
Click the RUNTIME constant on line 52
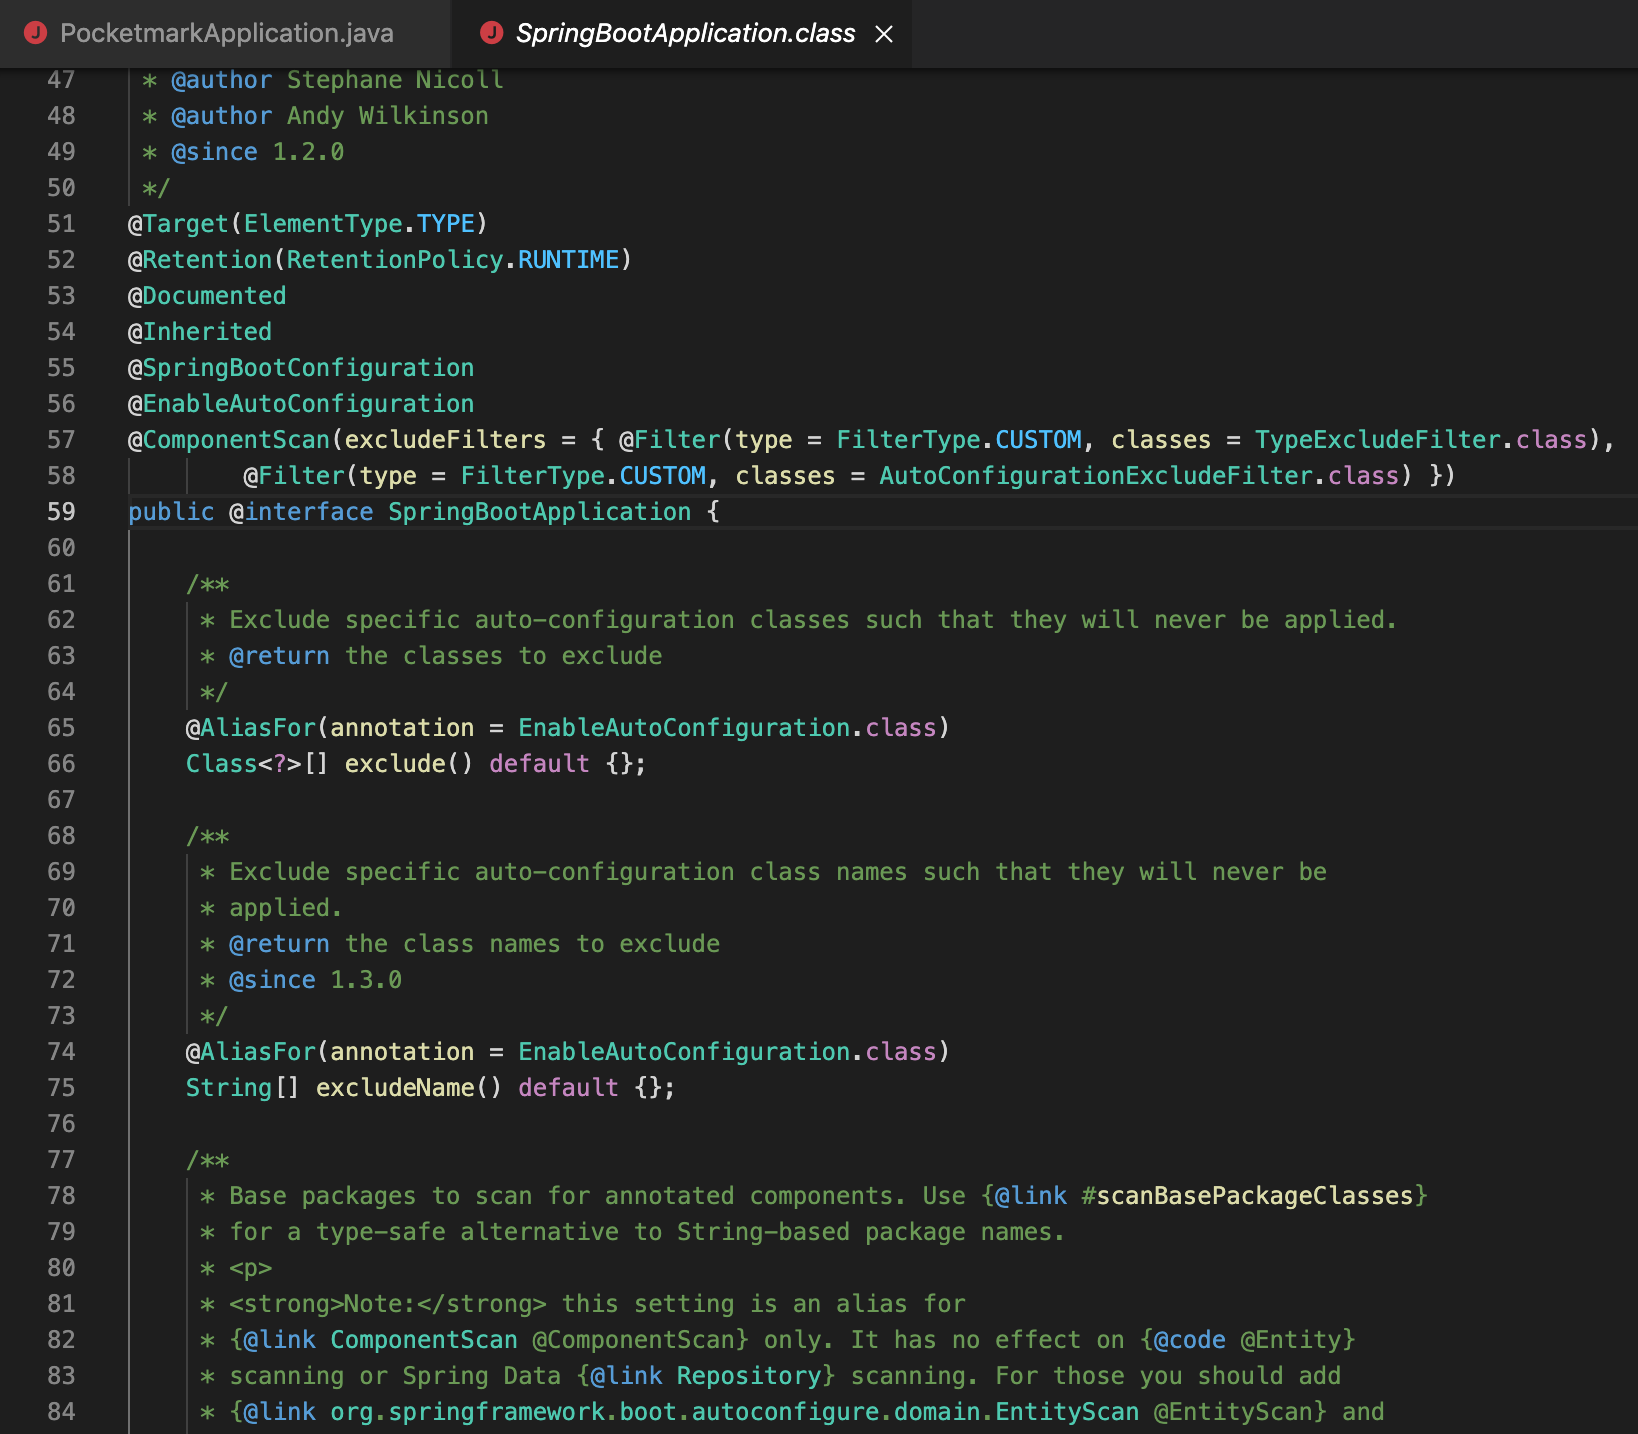pyautogui.click(x=568, y=260)
